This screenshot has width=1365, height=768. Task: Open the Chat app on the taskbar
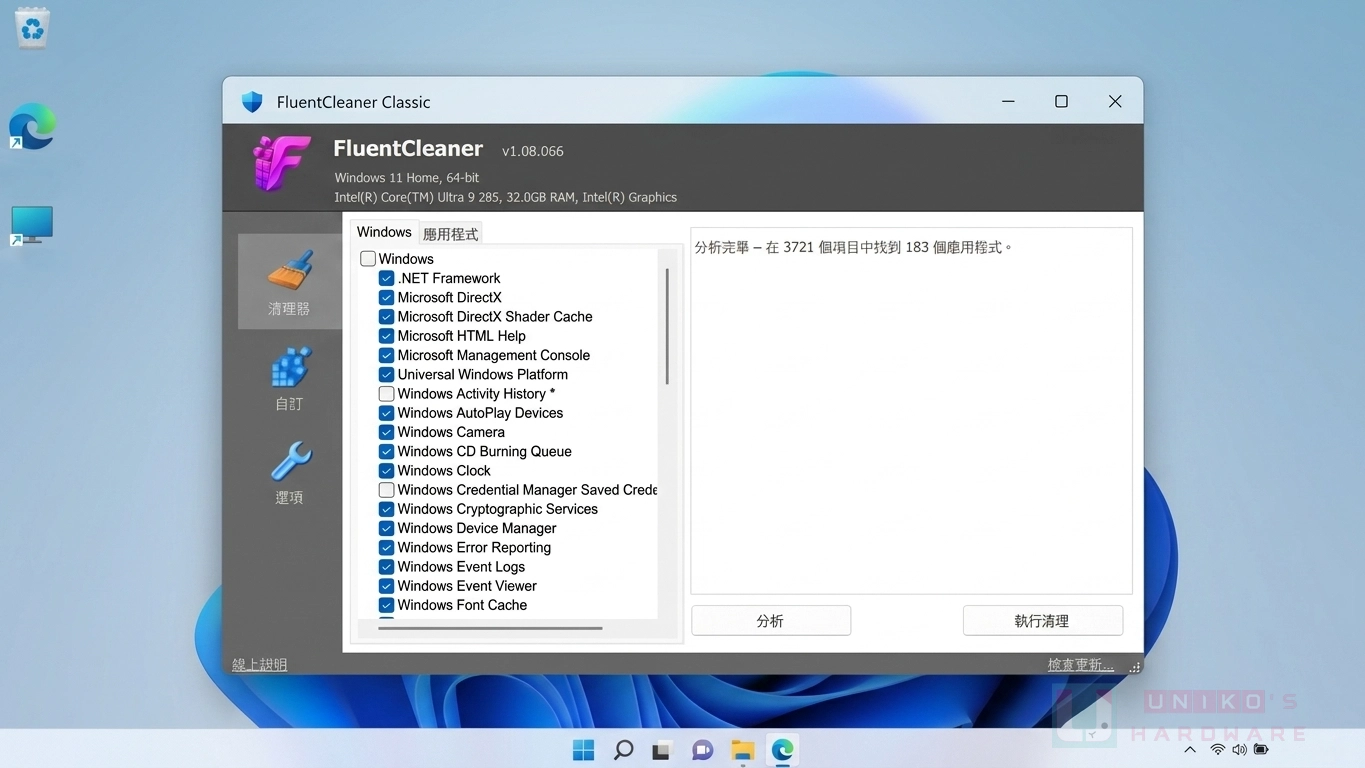[703, 750]
